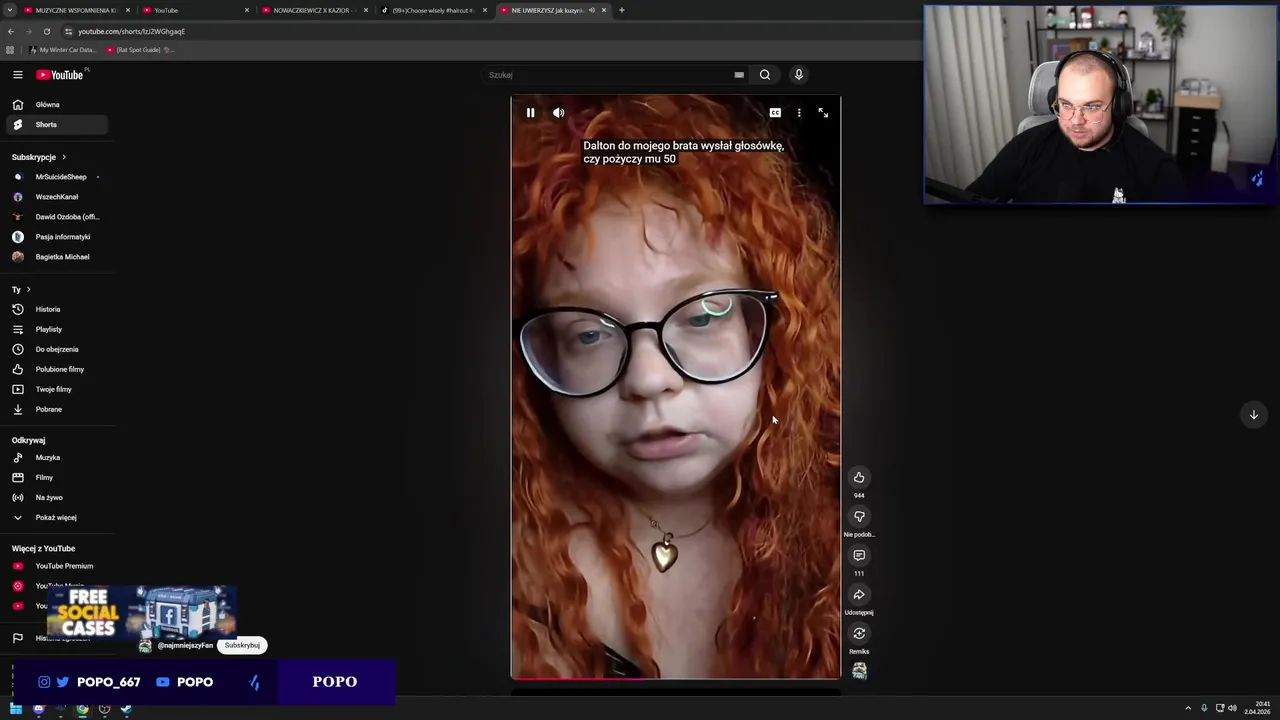Open Polubione filmy liked videos
This screenshot has height=720, width=1280.
pyautogui.click(x=56, y=369)
